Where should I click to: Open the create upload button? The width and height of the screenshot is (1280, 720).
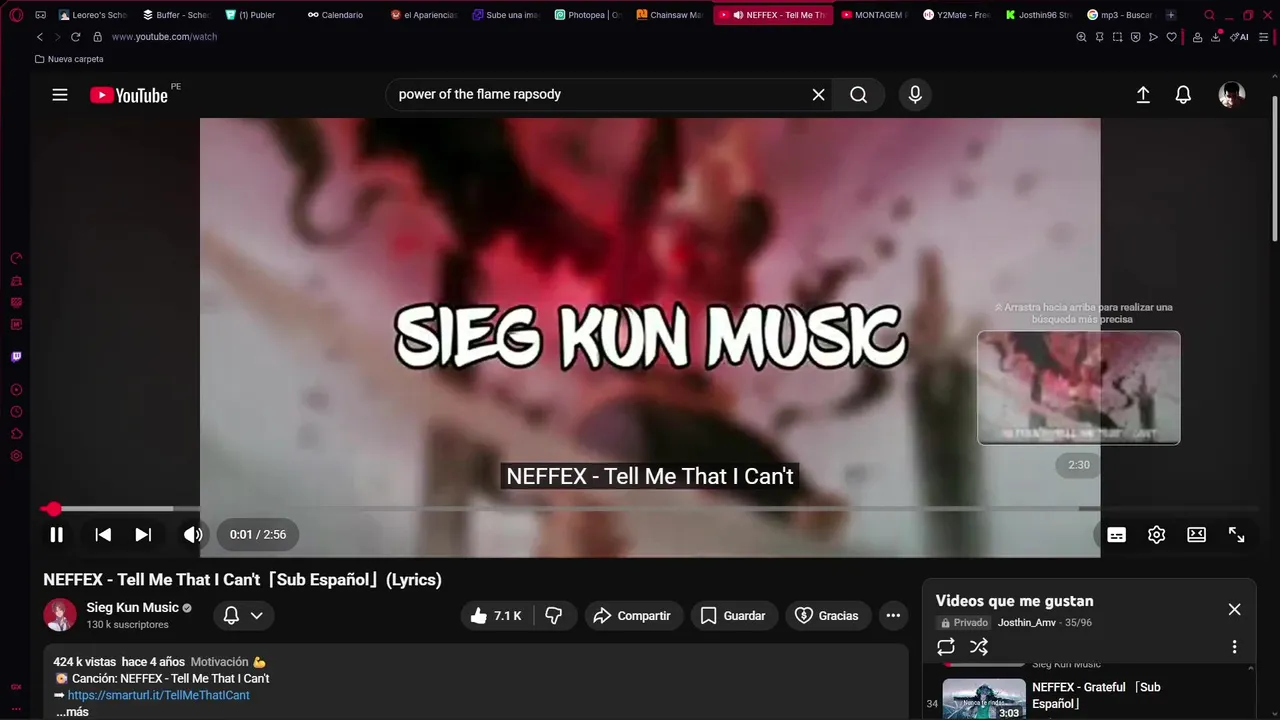(1143, 95)
